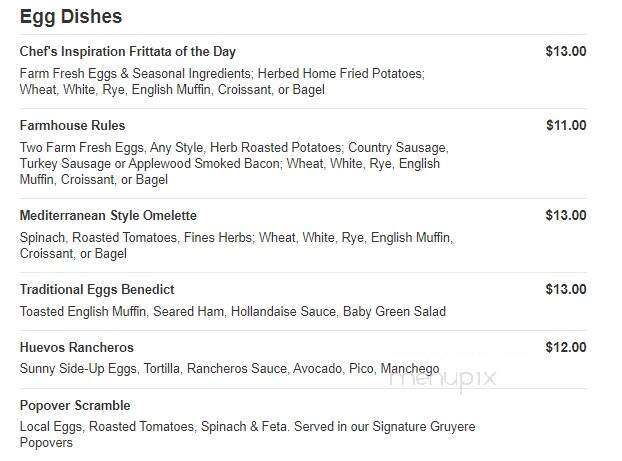Click the omelette description starting with Spinach
This screenshot has width=622, height=461.
(236, 246)
